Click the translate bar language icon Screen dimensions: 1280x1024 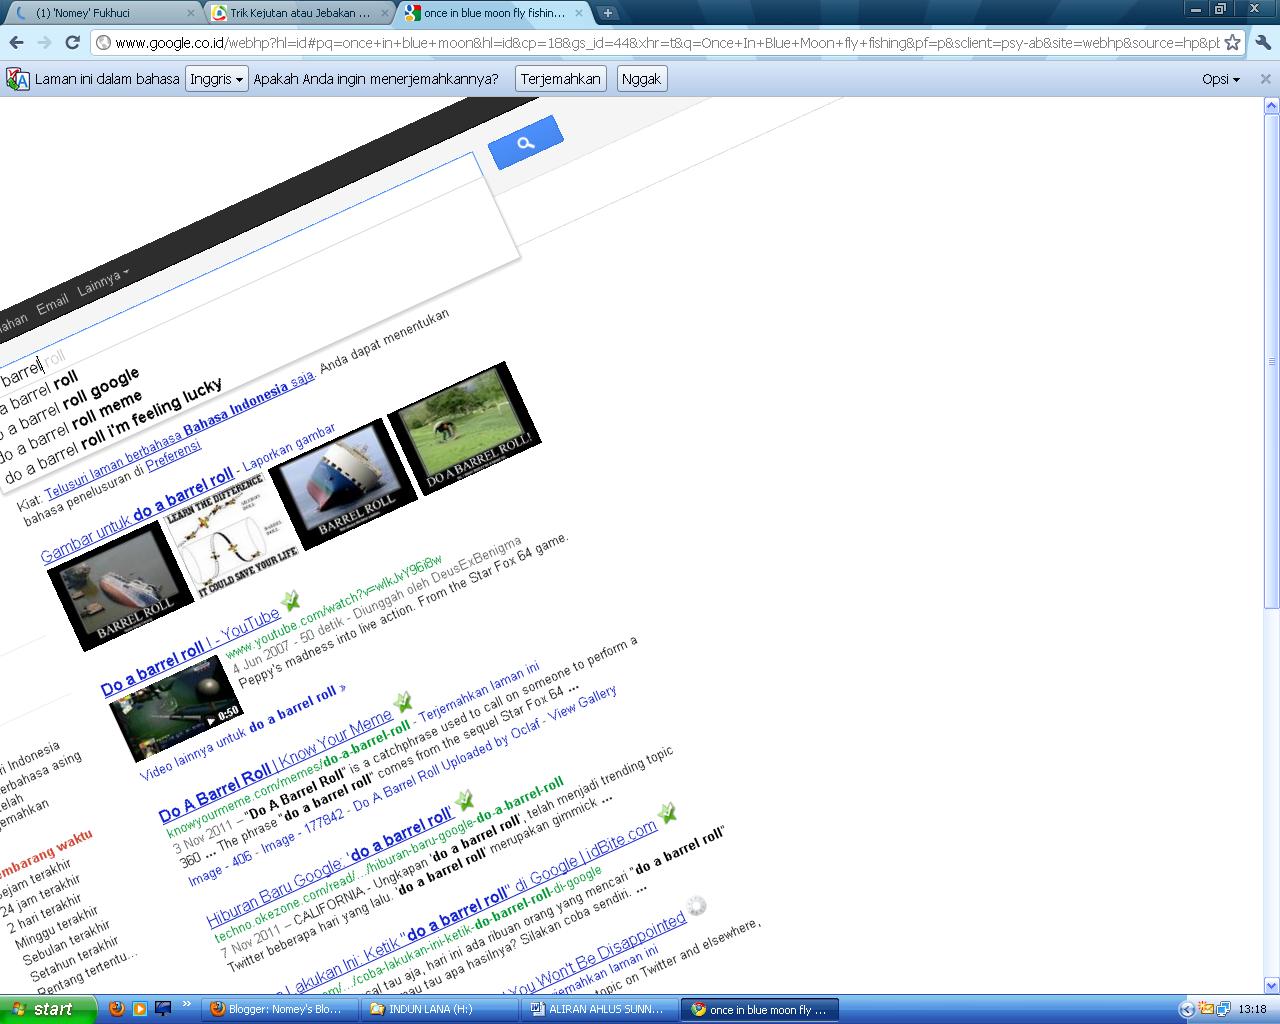(17, 79)
